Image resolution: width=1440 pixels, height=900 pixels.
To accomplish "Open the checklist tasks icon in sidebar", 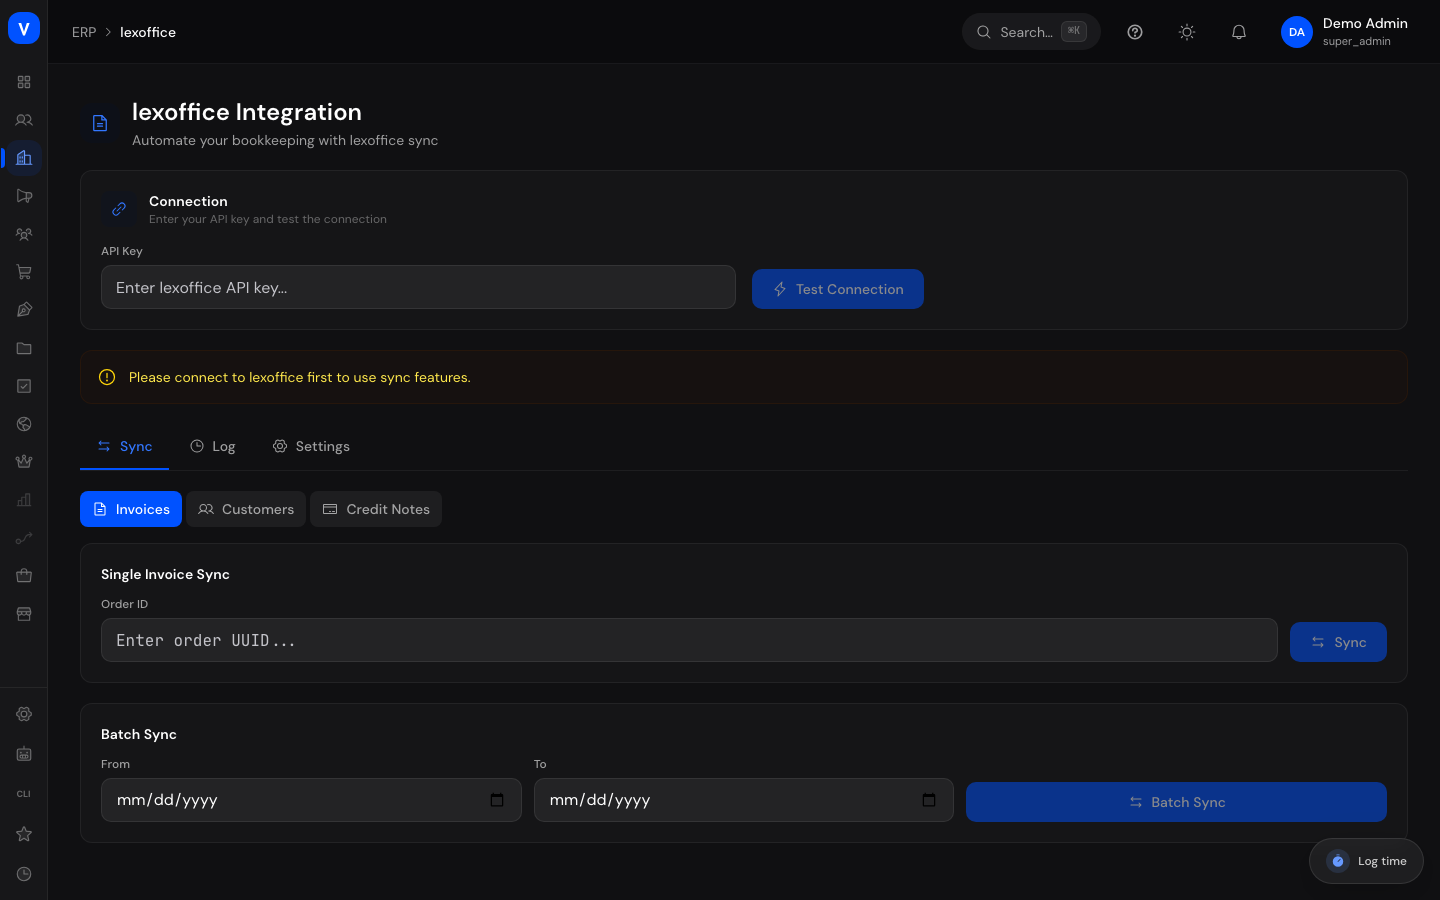I will click(24, 386).
